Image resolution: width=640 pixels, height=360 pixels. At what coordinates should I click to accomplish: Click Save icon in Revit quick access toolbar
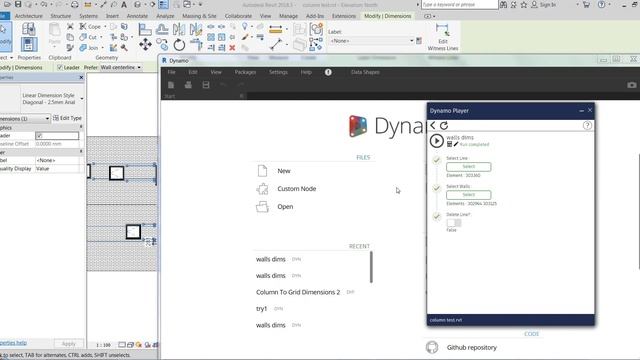pos(18,4)
